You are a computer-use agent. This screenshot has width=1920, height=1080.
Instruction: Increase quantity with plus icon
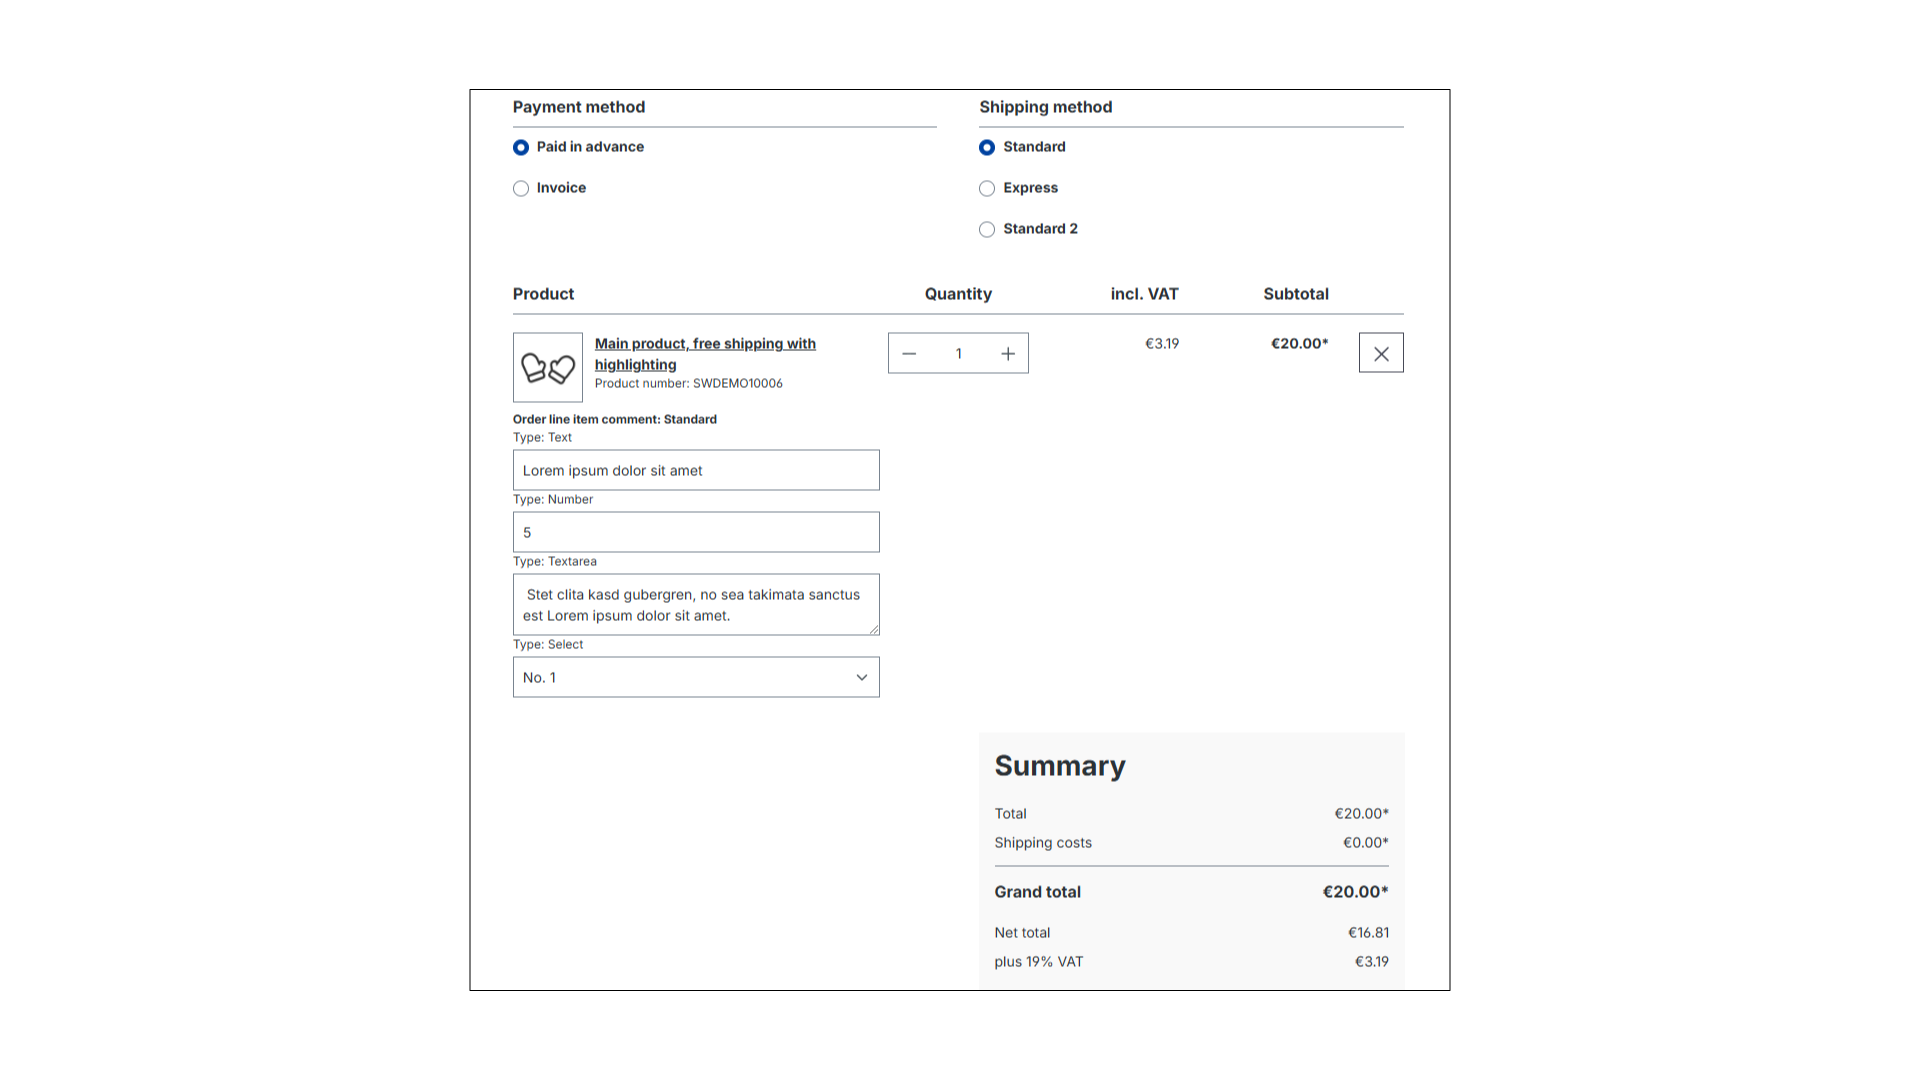pyautogui.click(x=1008, y=354)
